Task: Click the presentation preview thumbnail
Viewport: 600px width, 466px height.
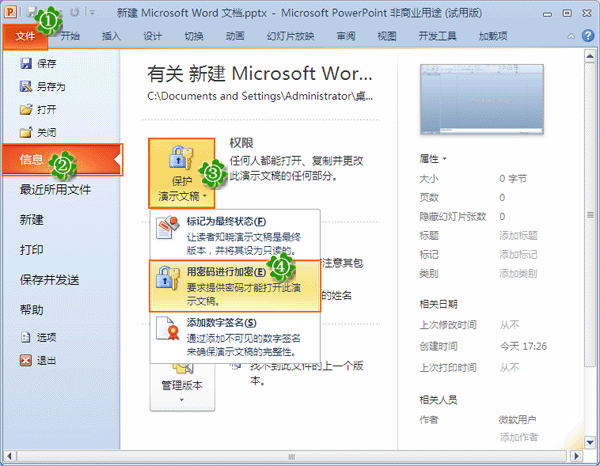Action: (482, 99)
